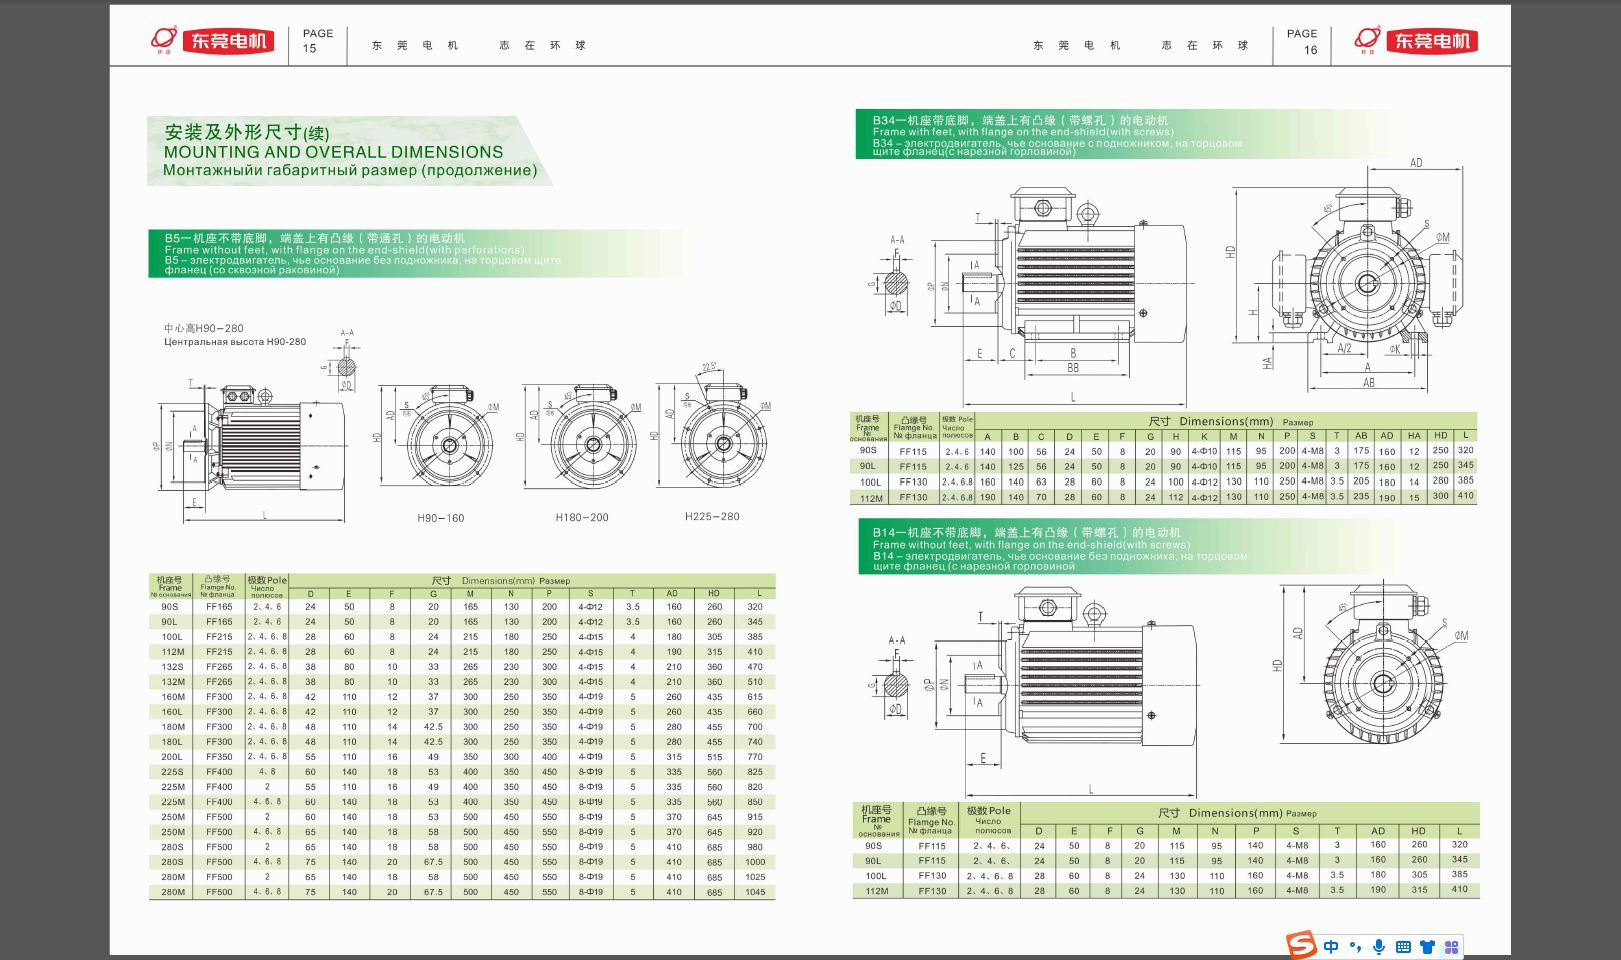This screenshot has width=1621, height=960.
Task: Click the L value '1025' cell
Action: [x=755, y=877]
